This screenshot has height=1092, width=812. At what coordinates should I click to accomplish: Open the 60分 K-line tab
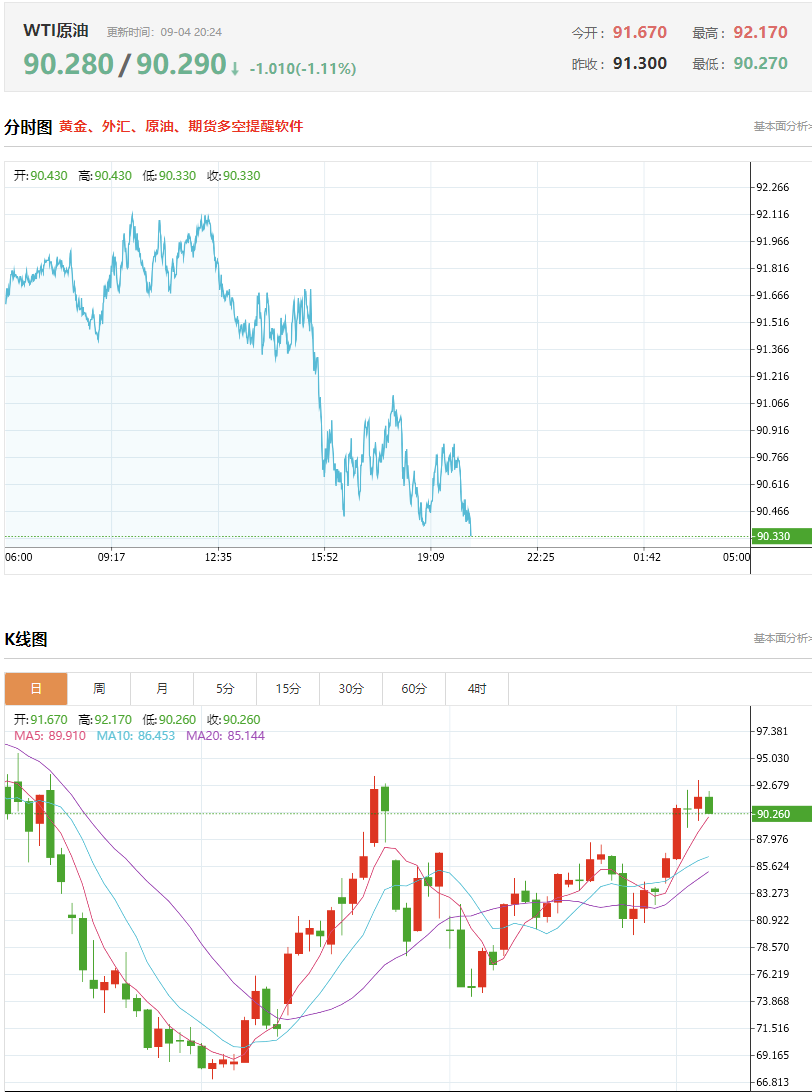pyautogui.click(x=414, y=689)
